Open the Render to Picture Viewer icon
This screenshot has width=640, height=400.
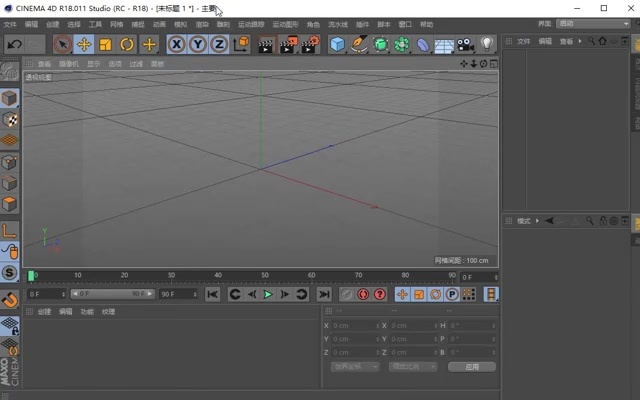click(288, 44)
